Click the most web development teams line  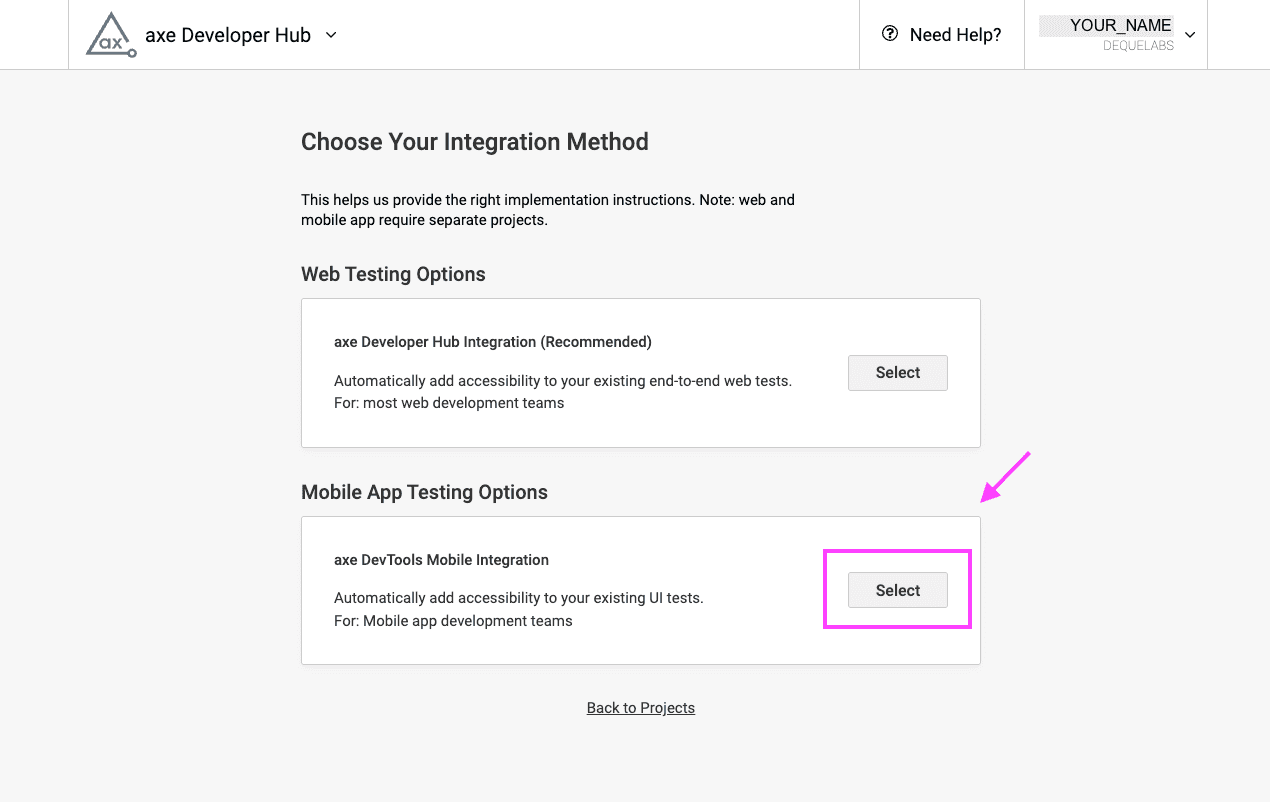click(x=449, y=403)
